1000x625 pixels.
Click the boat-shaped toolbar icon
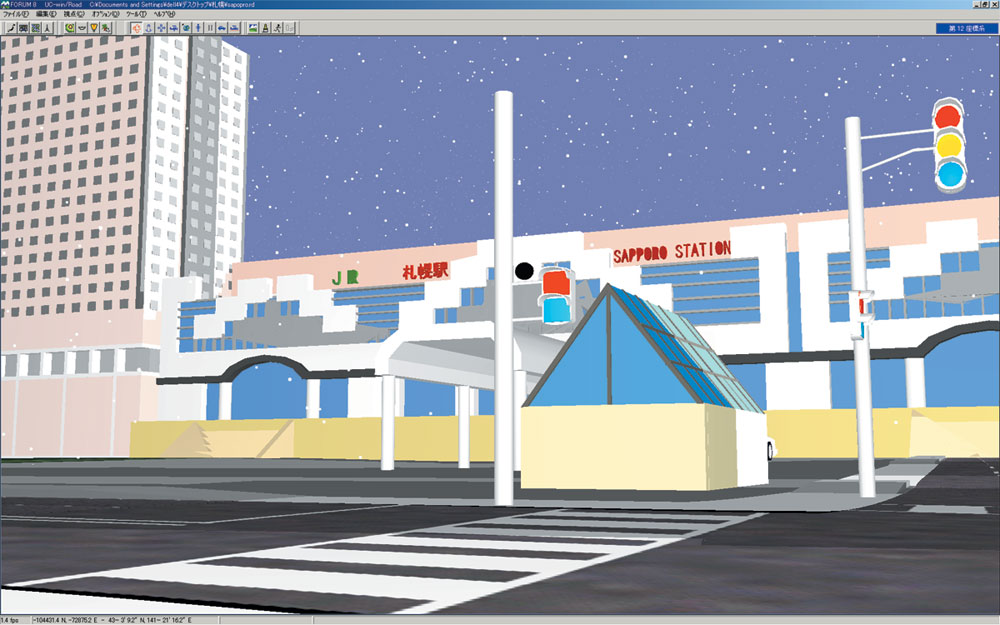[235, 28]
